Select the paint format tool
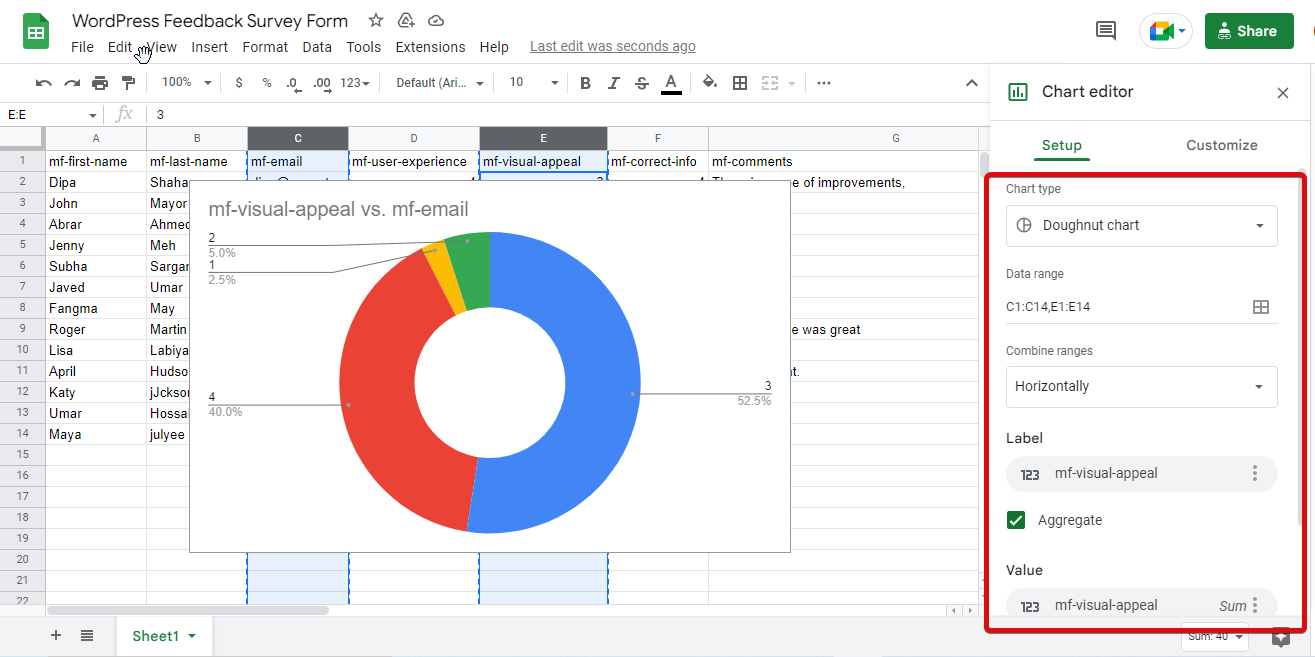The image size is (1315, 657). [x=128, y=83]
